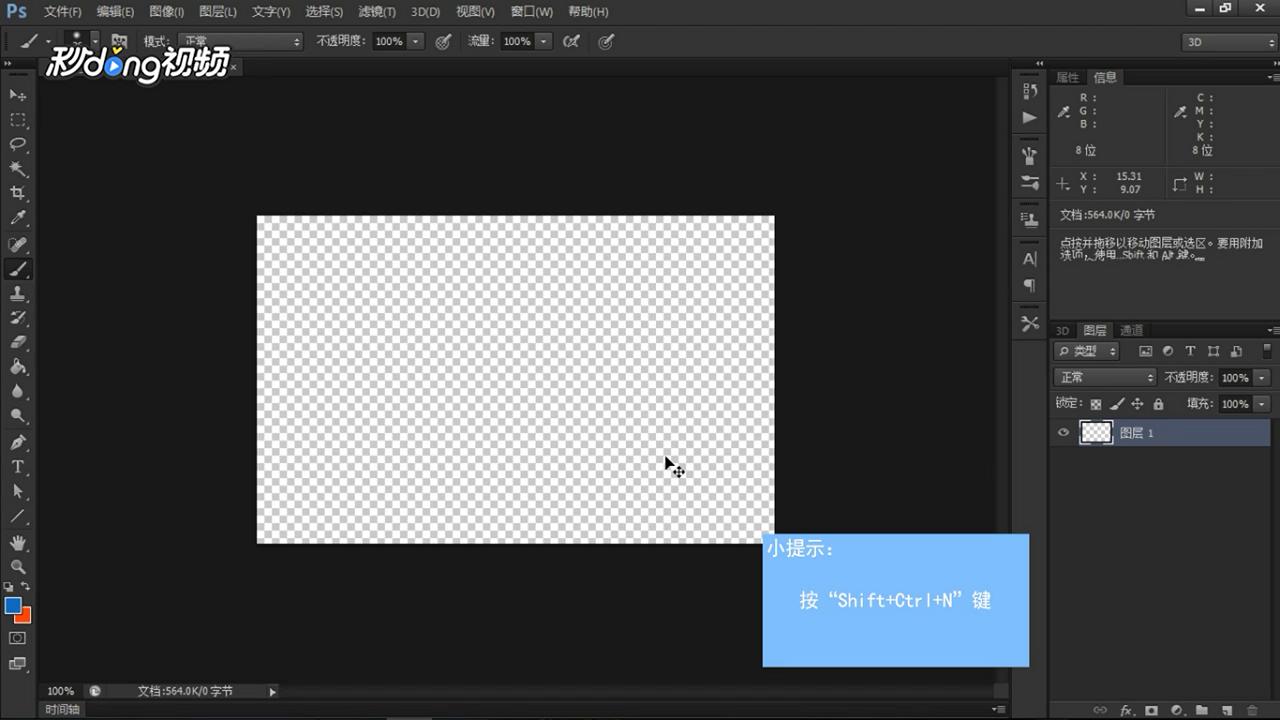Click the add layer style fx icon

coord(1126,710)
